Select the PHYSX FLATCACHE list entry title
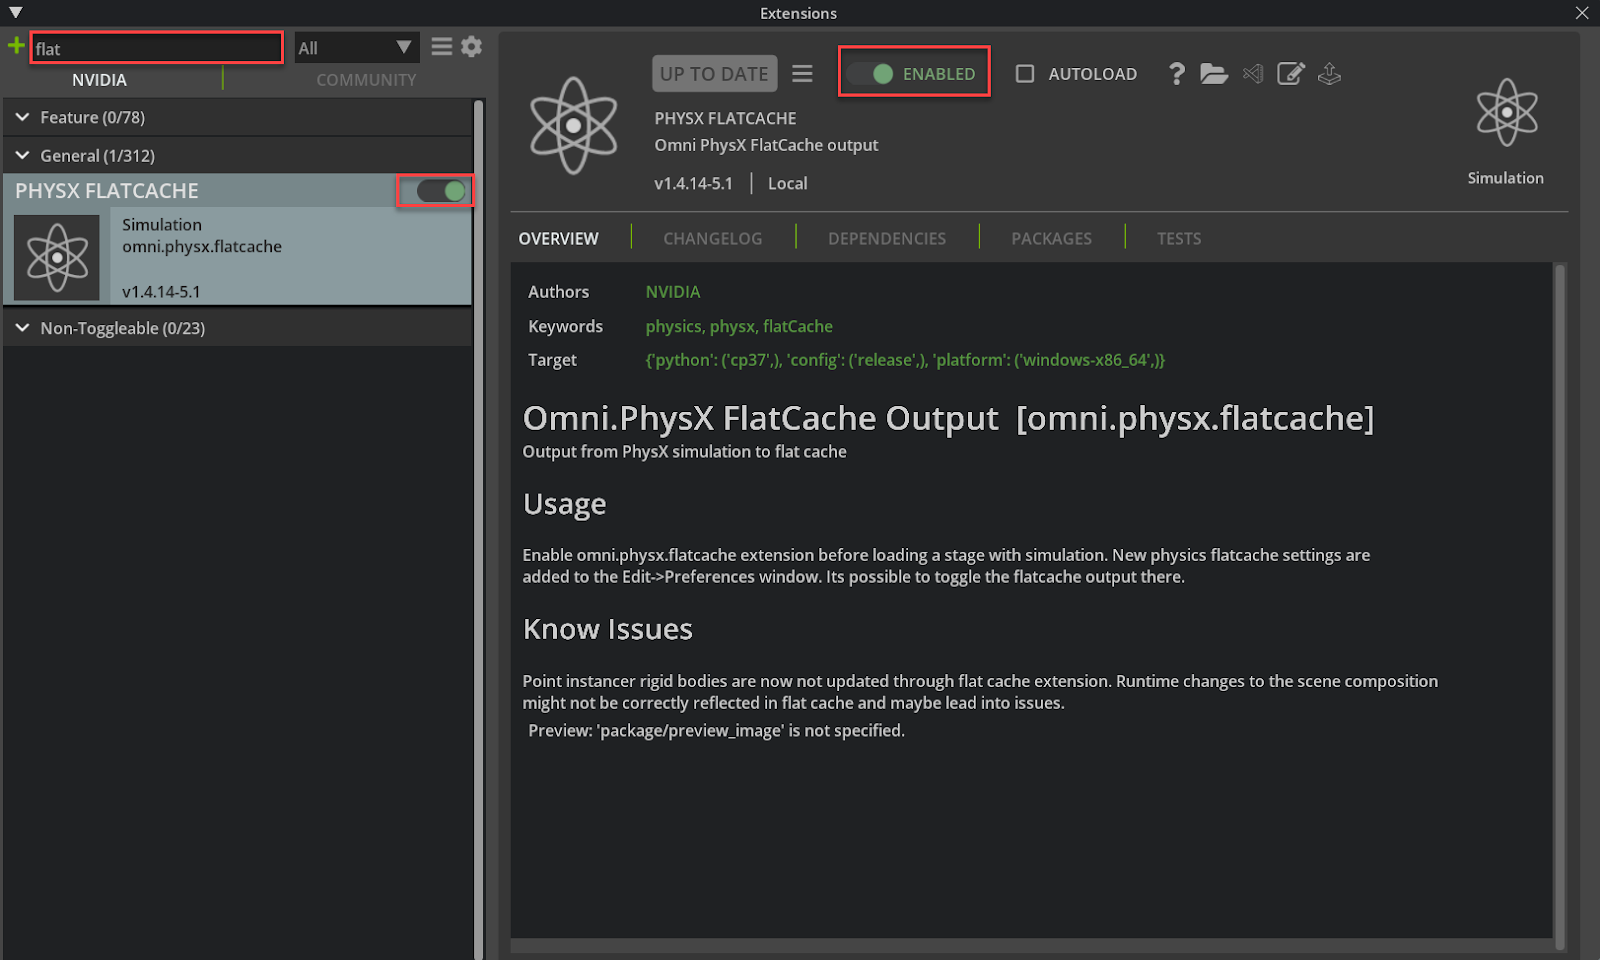Viewport: 1600px width, 960px height. 107,191
